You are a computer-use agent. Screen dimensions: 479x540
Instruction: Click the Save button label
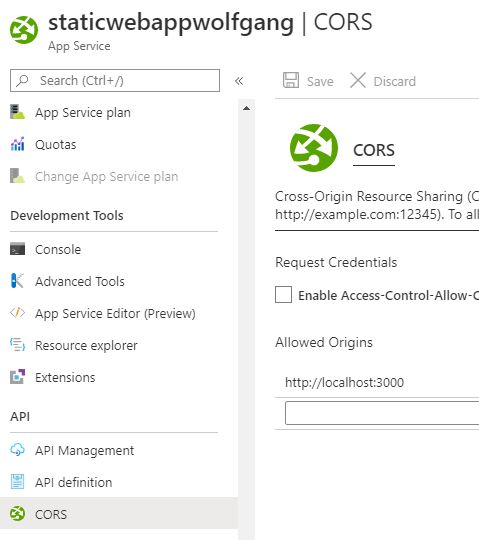(x=320, y=82)
